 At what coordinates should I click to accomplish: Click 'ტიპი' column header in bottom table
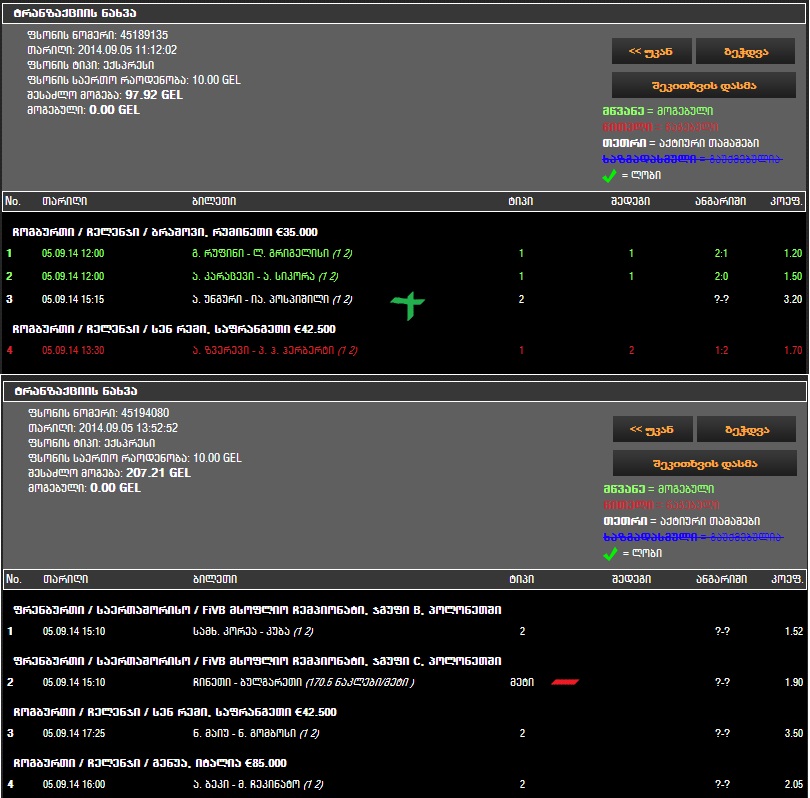(x=522, y=579)
